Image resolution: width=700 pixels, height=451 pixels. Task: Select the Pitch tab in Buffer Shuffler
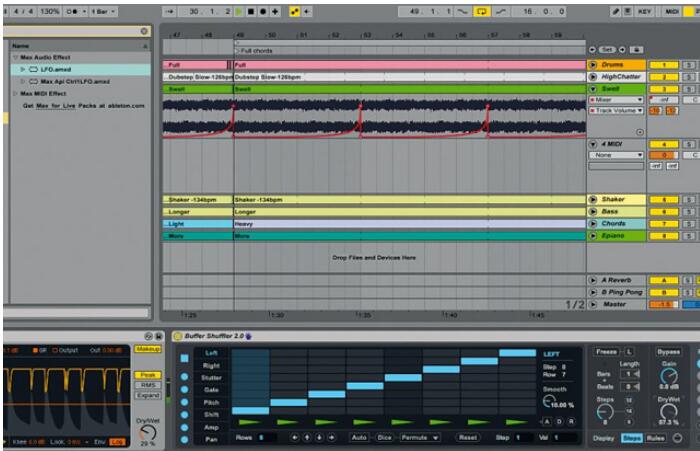tap(211, 402)
